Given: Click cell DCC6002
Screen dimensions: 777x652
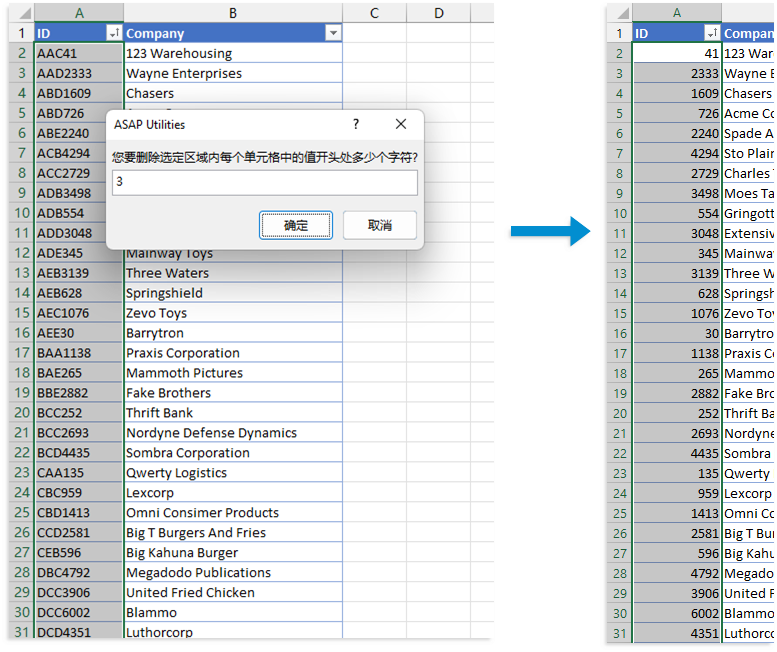Looking at the screenshot, I should point(79,612).
